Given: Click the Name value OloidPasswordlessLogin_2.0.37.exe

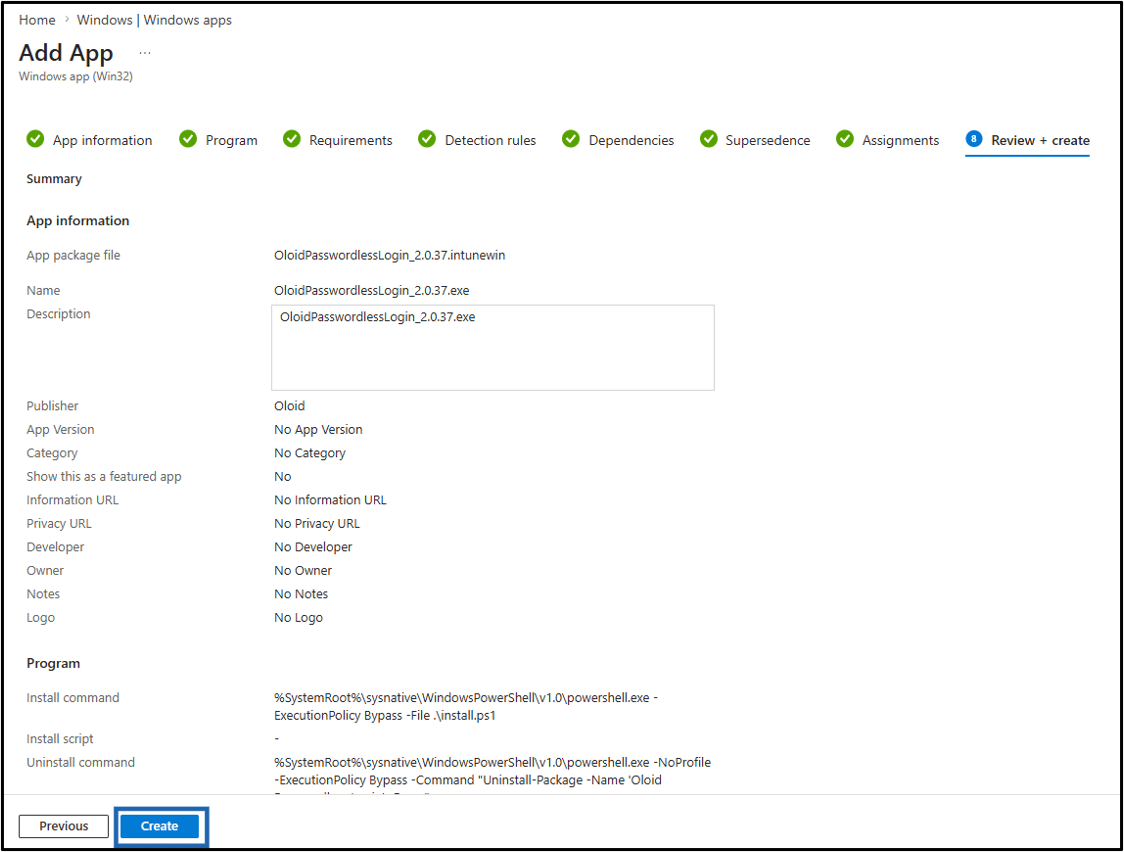Looking at the screenshot, I should 371,290.
